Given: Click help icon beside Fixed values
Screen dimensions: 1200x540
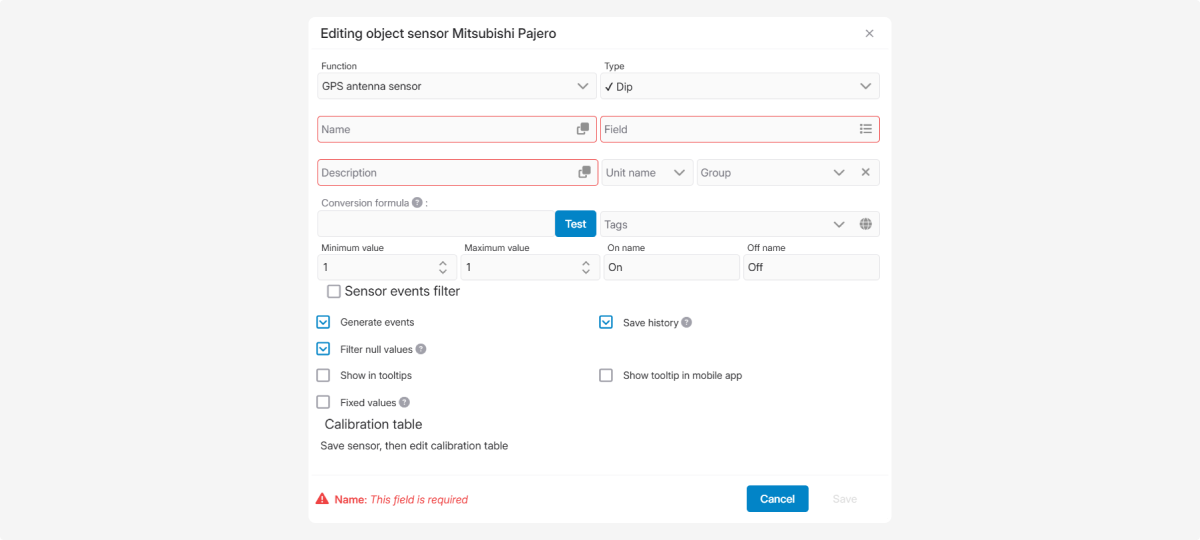Looking at the screenshot, I should (405, 402).
